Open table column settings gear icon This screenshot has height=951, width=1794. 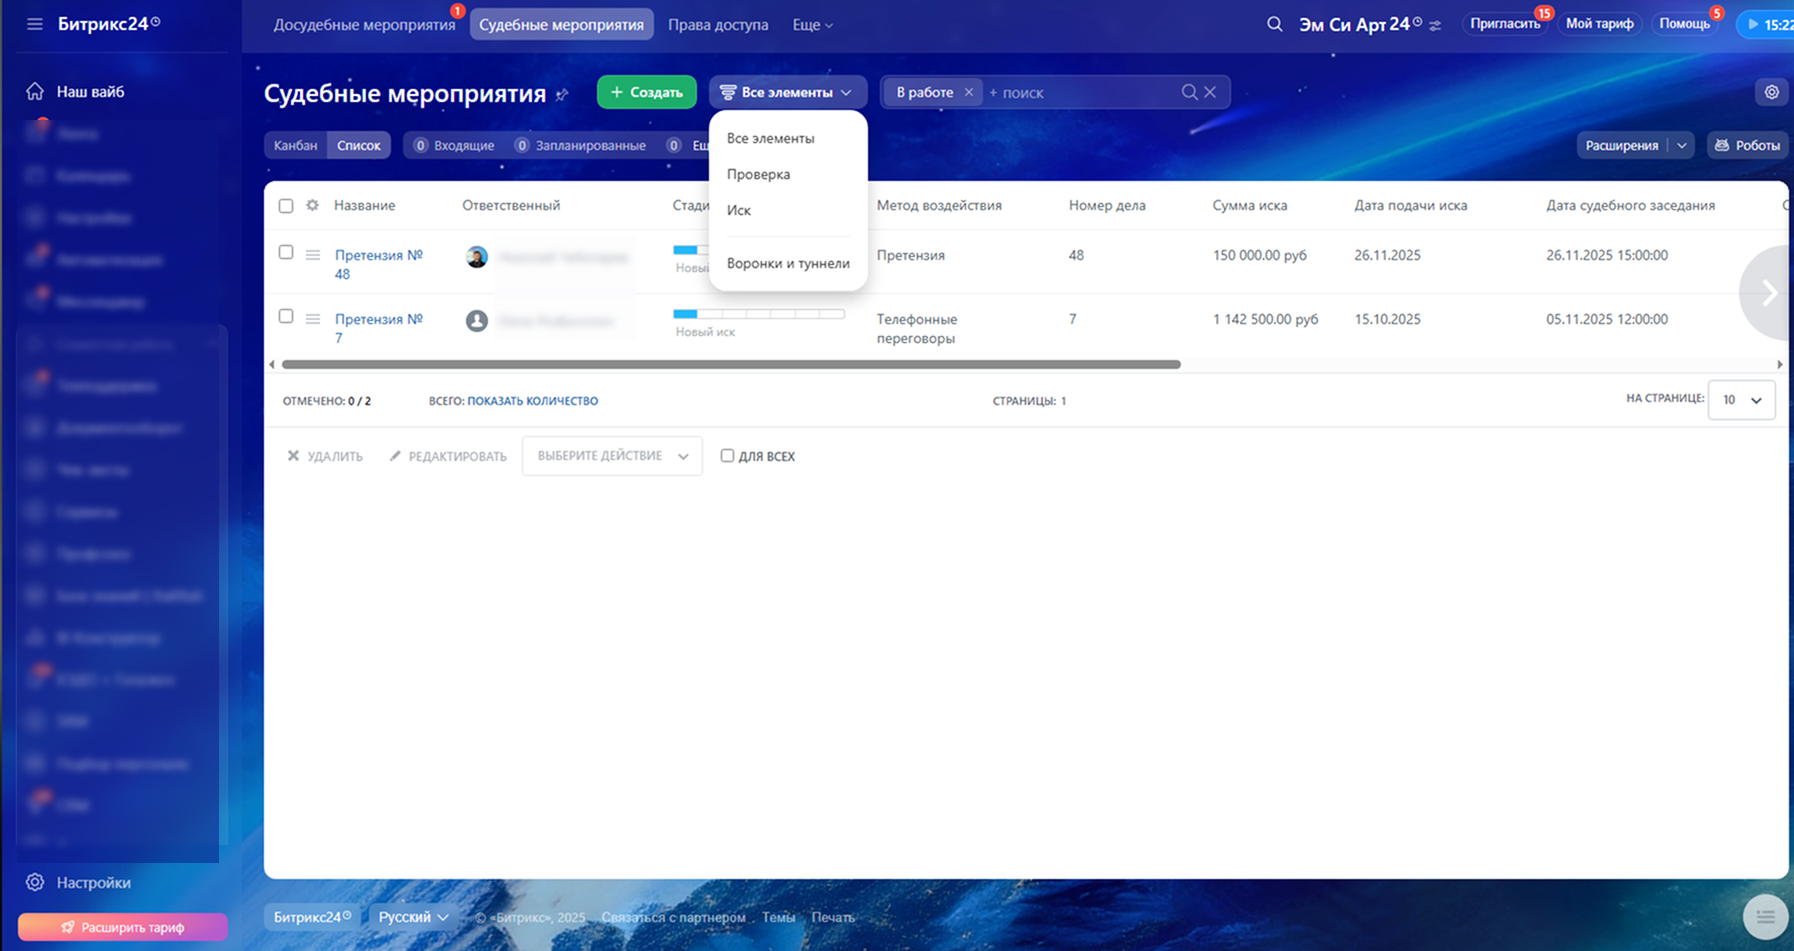312,205
